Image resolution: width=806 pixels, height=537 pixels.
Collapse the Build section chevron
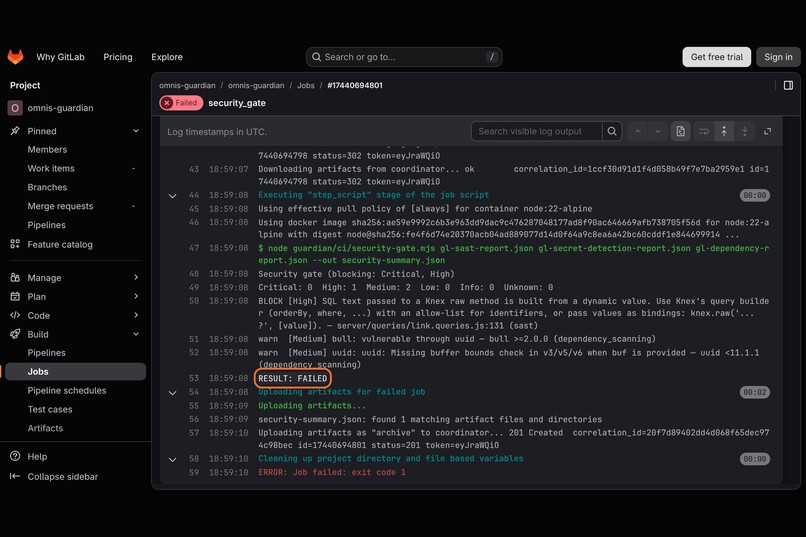tap(136, 334)
